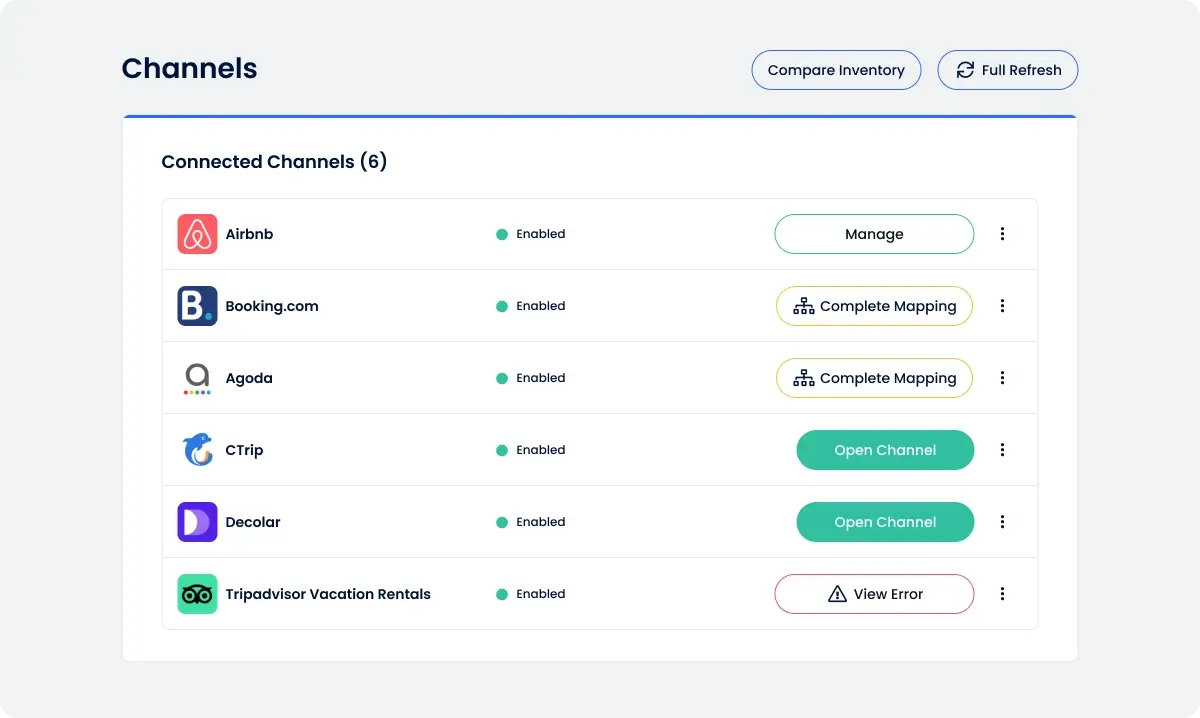Image resolution: width=1200 pixels, height=718 pixels.
Task: Complete Mapping for Booking.com
Action: [873, 306]
